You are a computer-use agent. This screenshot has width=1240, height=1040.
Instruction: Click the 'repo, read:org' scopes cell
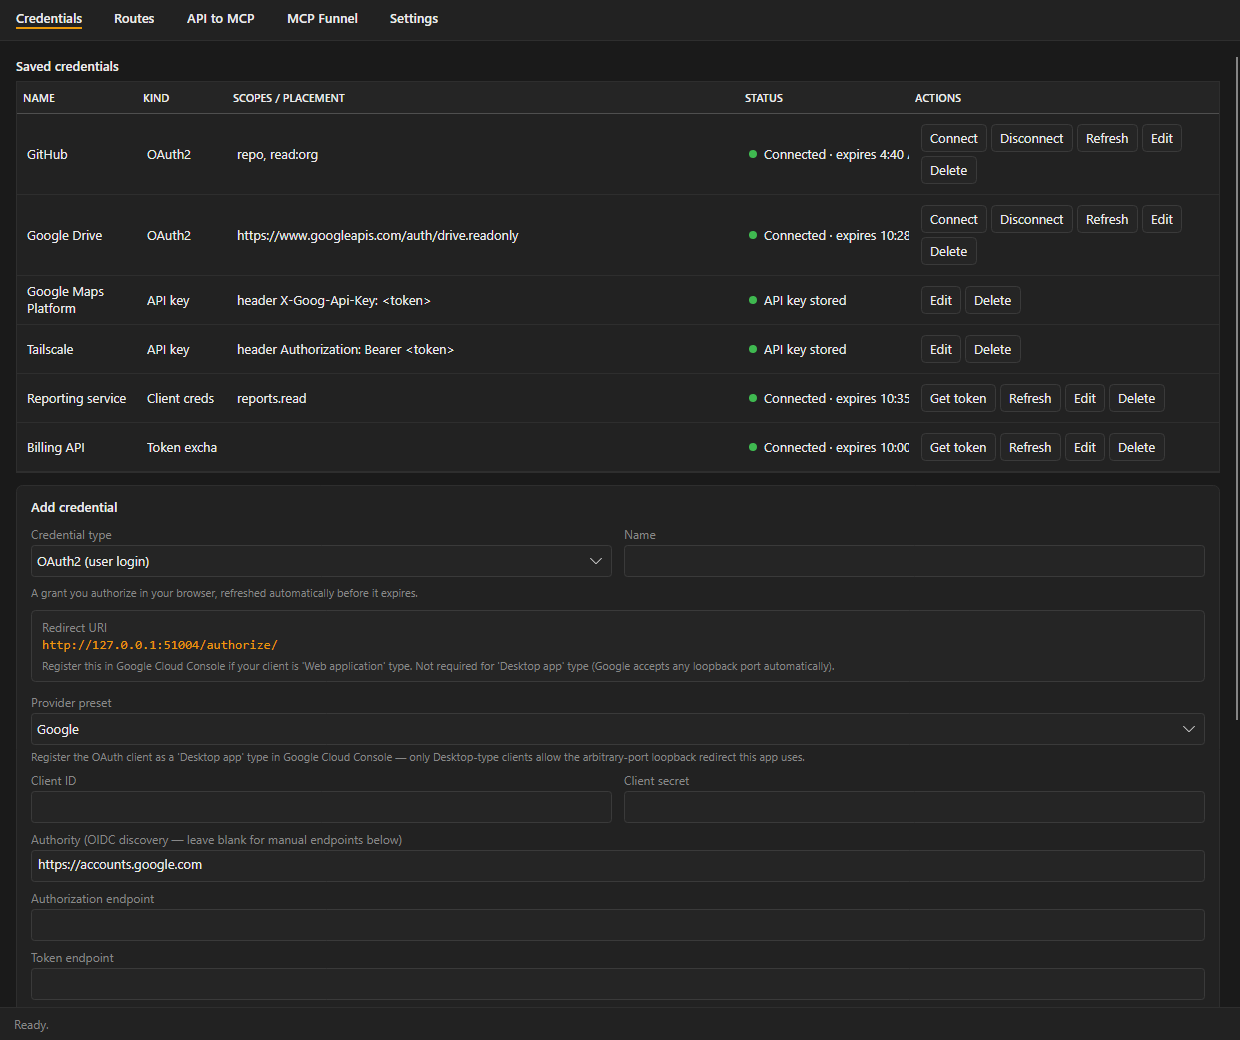278,154
